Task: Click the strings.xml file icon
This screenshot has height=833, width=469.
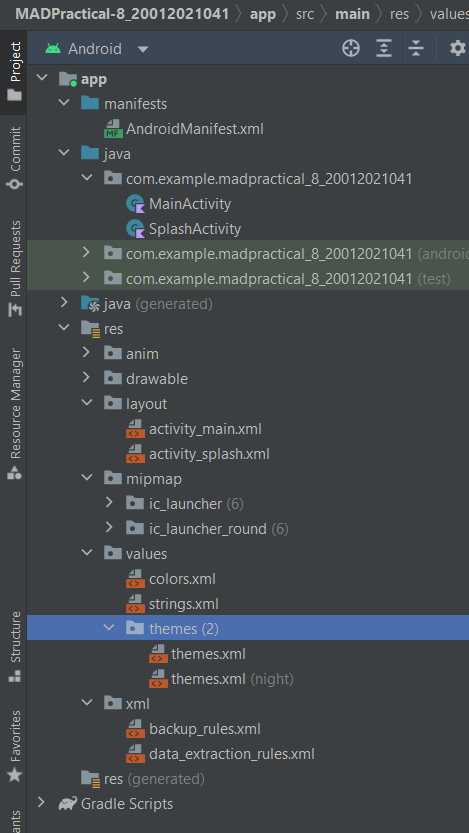Action: click(135, 604)
